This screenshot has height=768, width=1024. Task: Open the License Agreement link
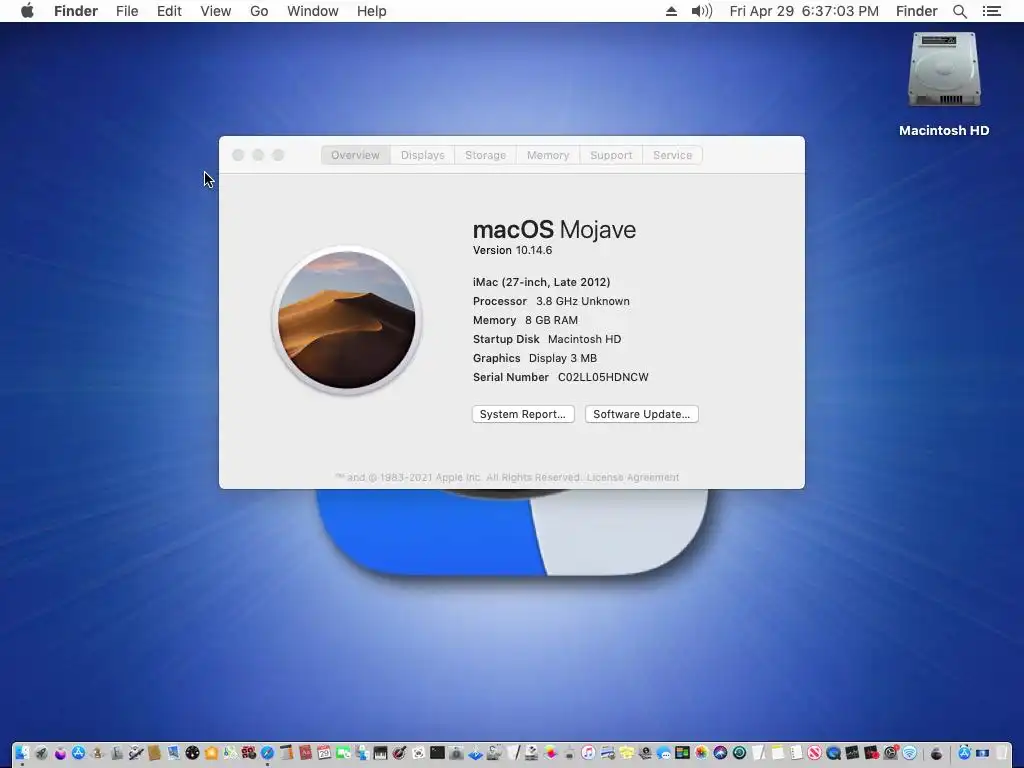(633, 477)
